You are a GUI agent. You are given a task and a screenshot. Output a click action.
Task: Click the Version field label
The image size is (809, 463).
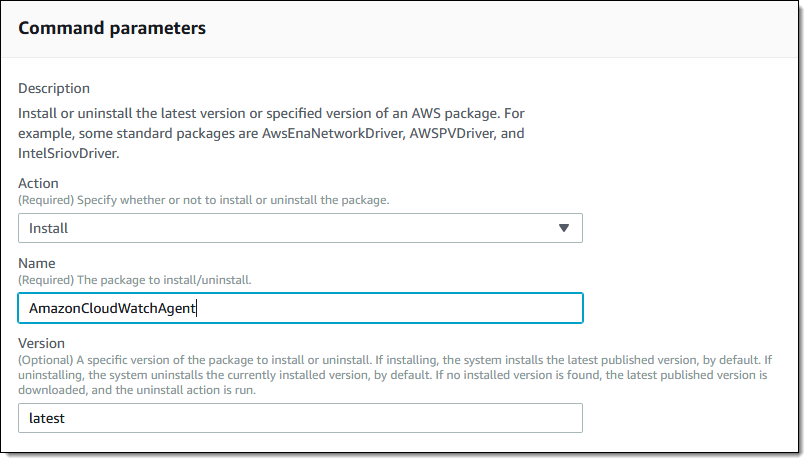(42, 342)
